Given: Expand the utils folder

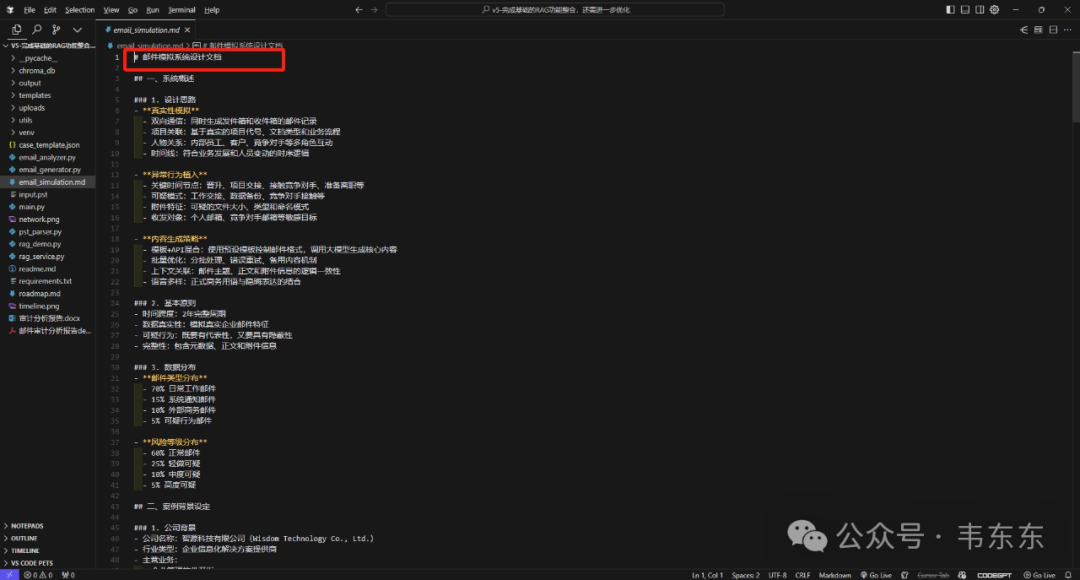Looking at the screenshot, I should (48, 120).
